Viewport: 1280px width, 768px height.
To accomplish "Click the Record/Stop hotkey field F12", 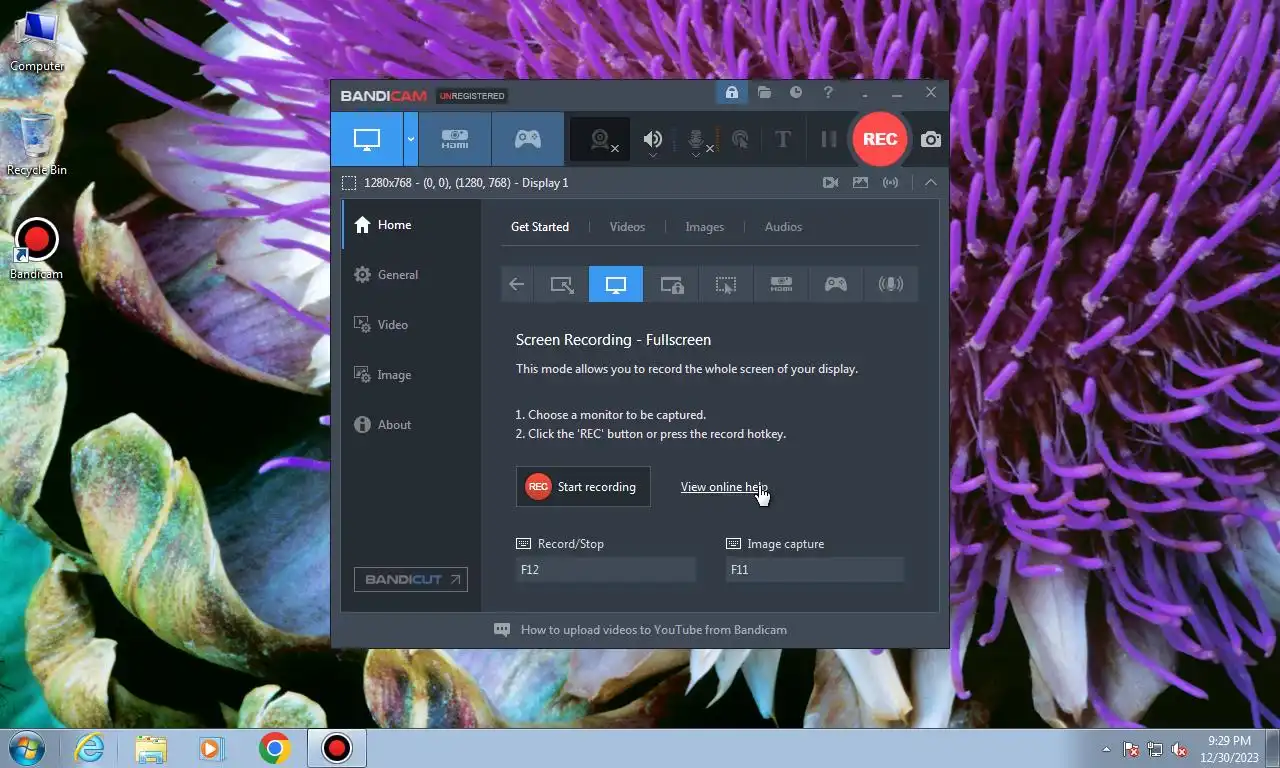I will tap(606, 570).
